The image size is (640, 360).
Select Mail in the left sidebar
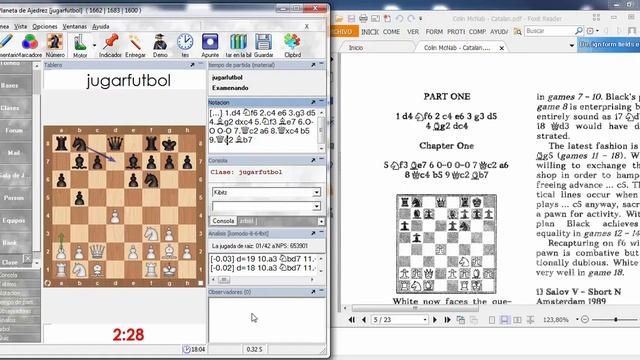coord(13,153)
